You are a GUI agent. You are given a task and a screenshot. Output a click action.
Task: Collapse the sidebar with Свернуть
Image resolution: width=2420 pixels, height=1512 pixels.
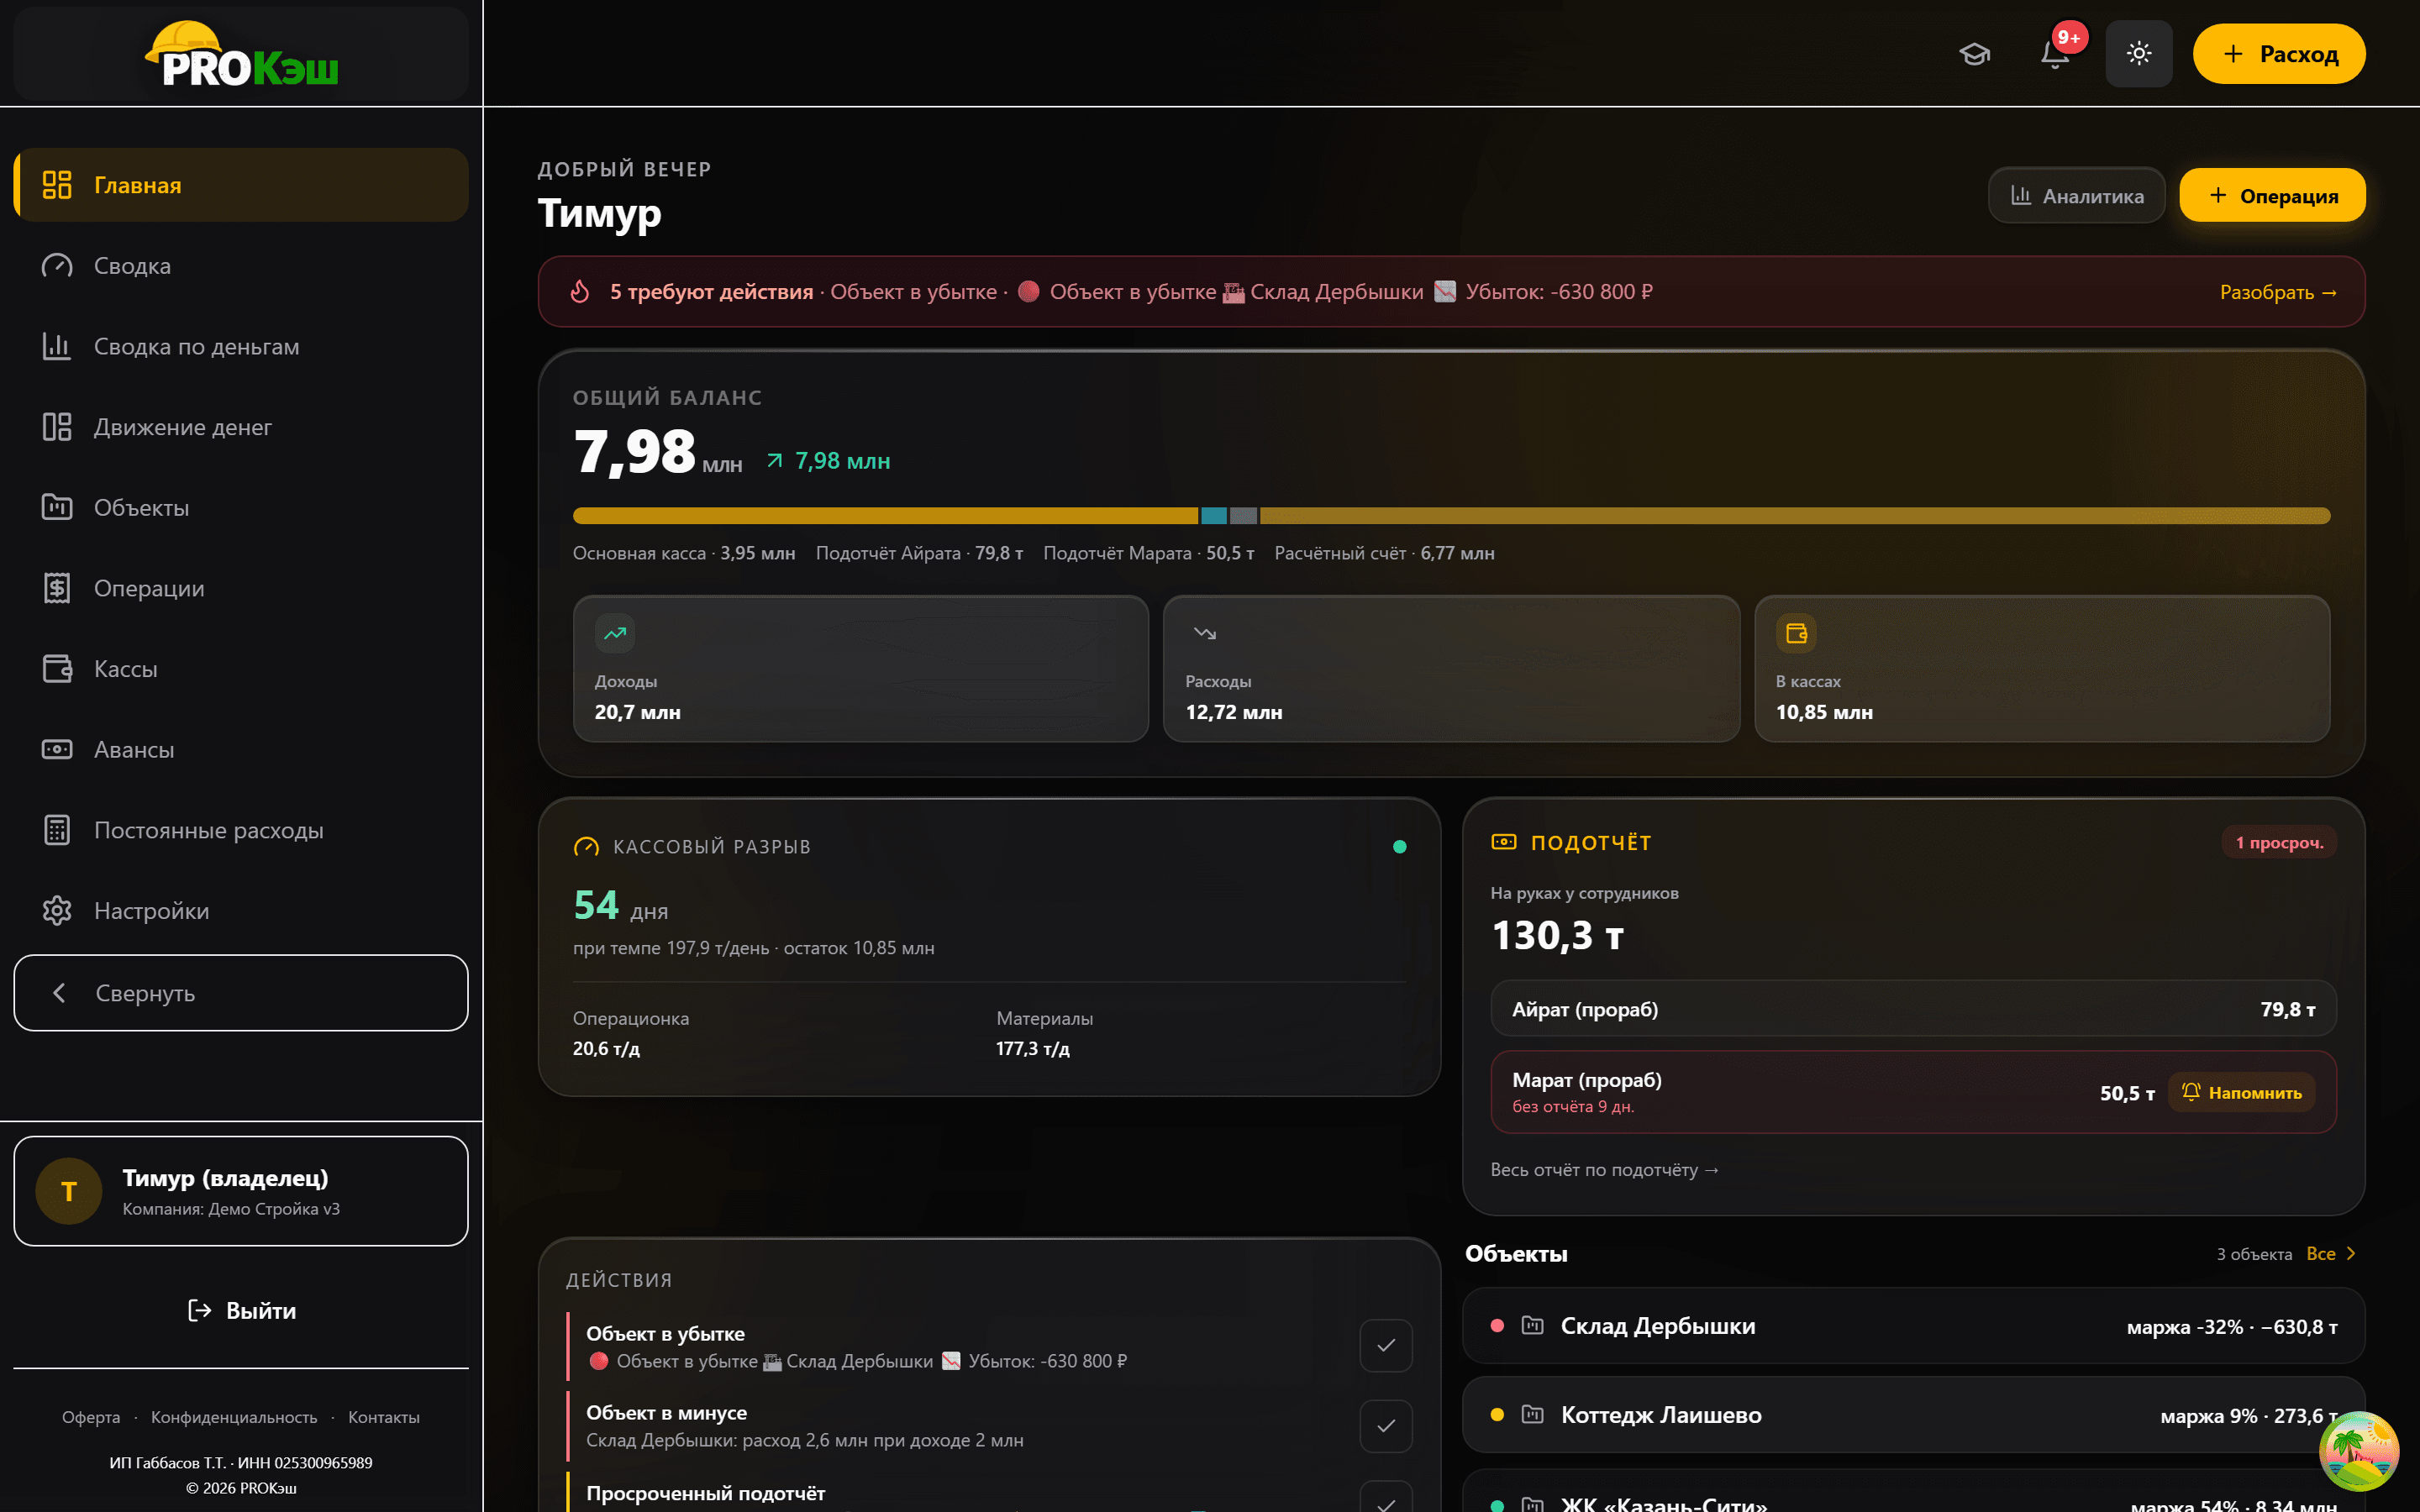(241, 993)
